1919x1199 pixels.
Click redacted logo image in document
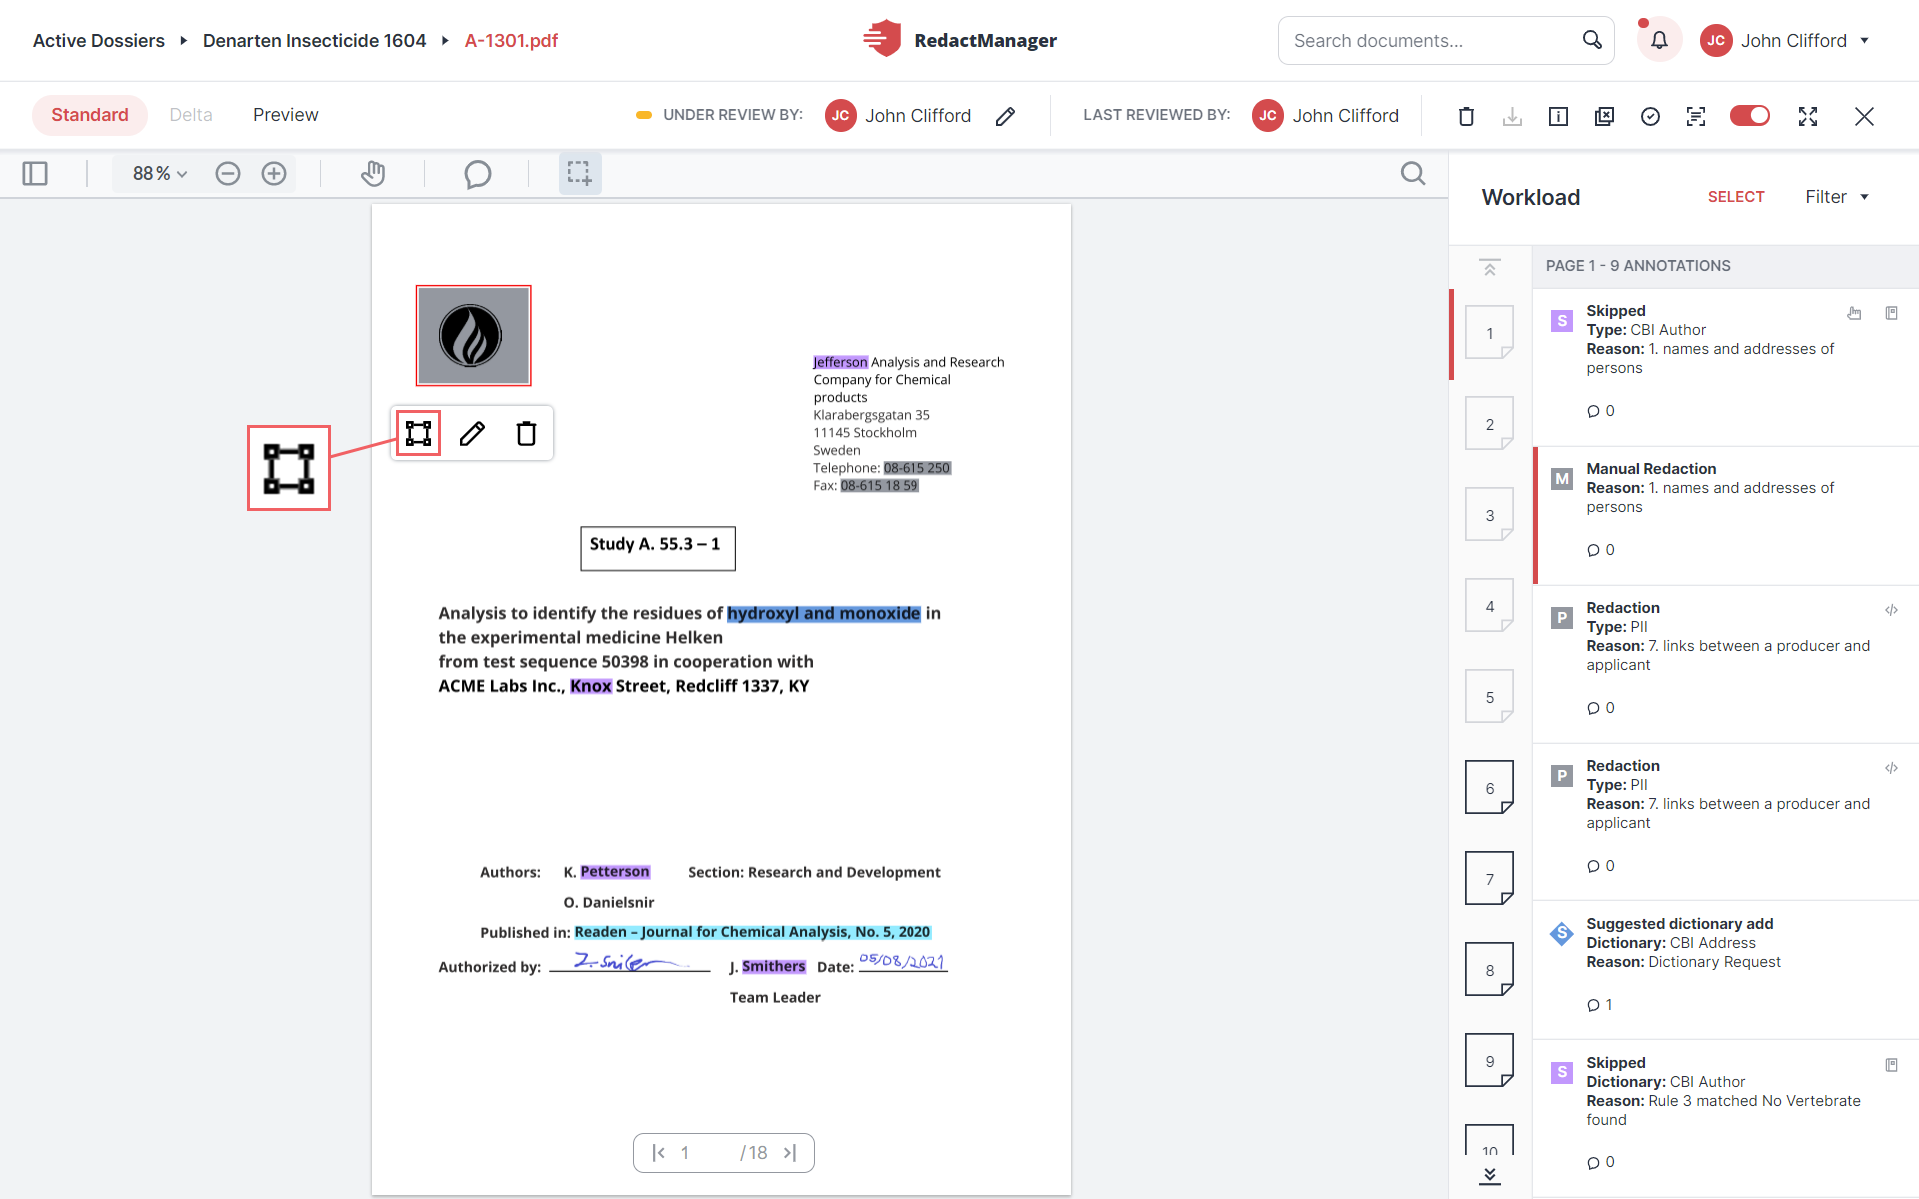pos(473,336)
